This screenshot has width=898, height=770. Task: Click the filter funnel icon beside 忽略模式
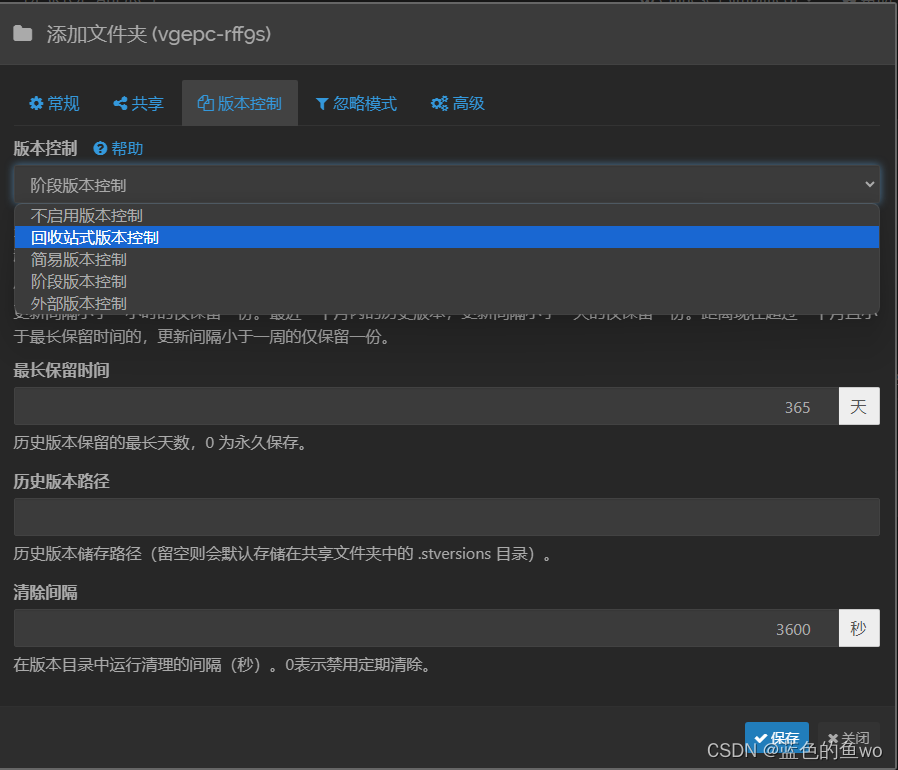(x=322, y=104)
